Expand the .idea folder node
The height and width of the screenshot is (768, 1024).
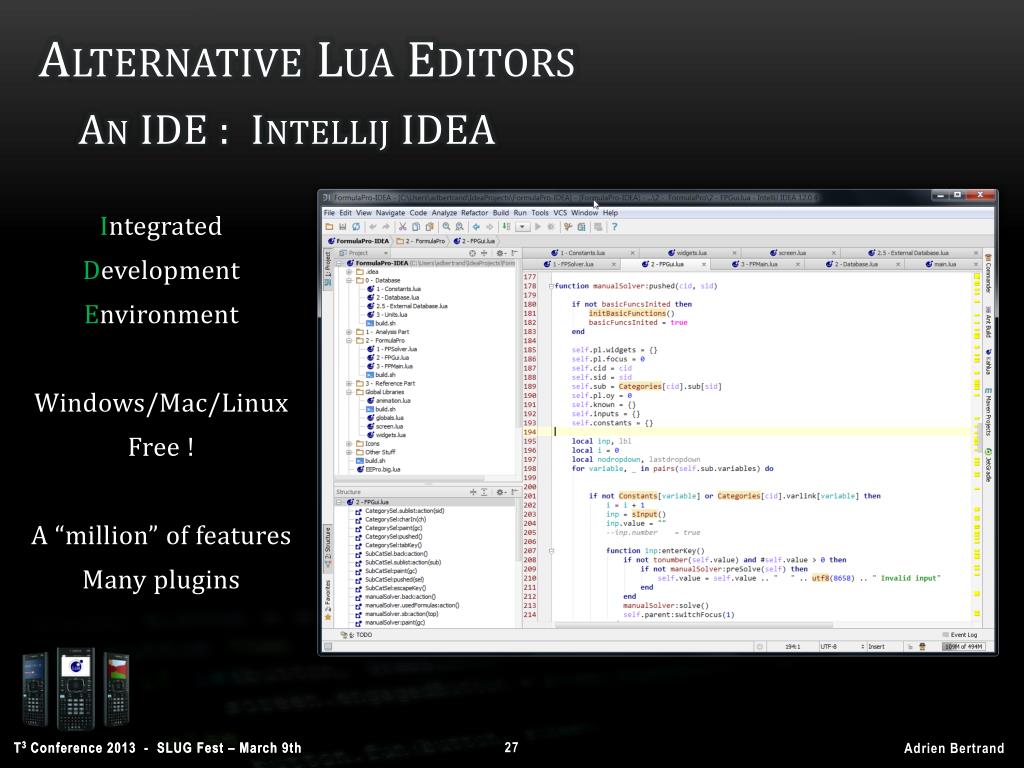tap(349, 272)
